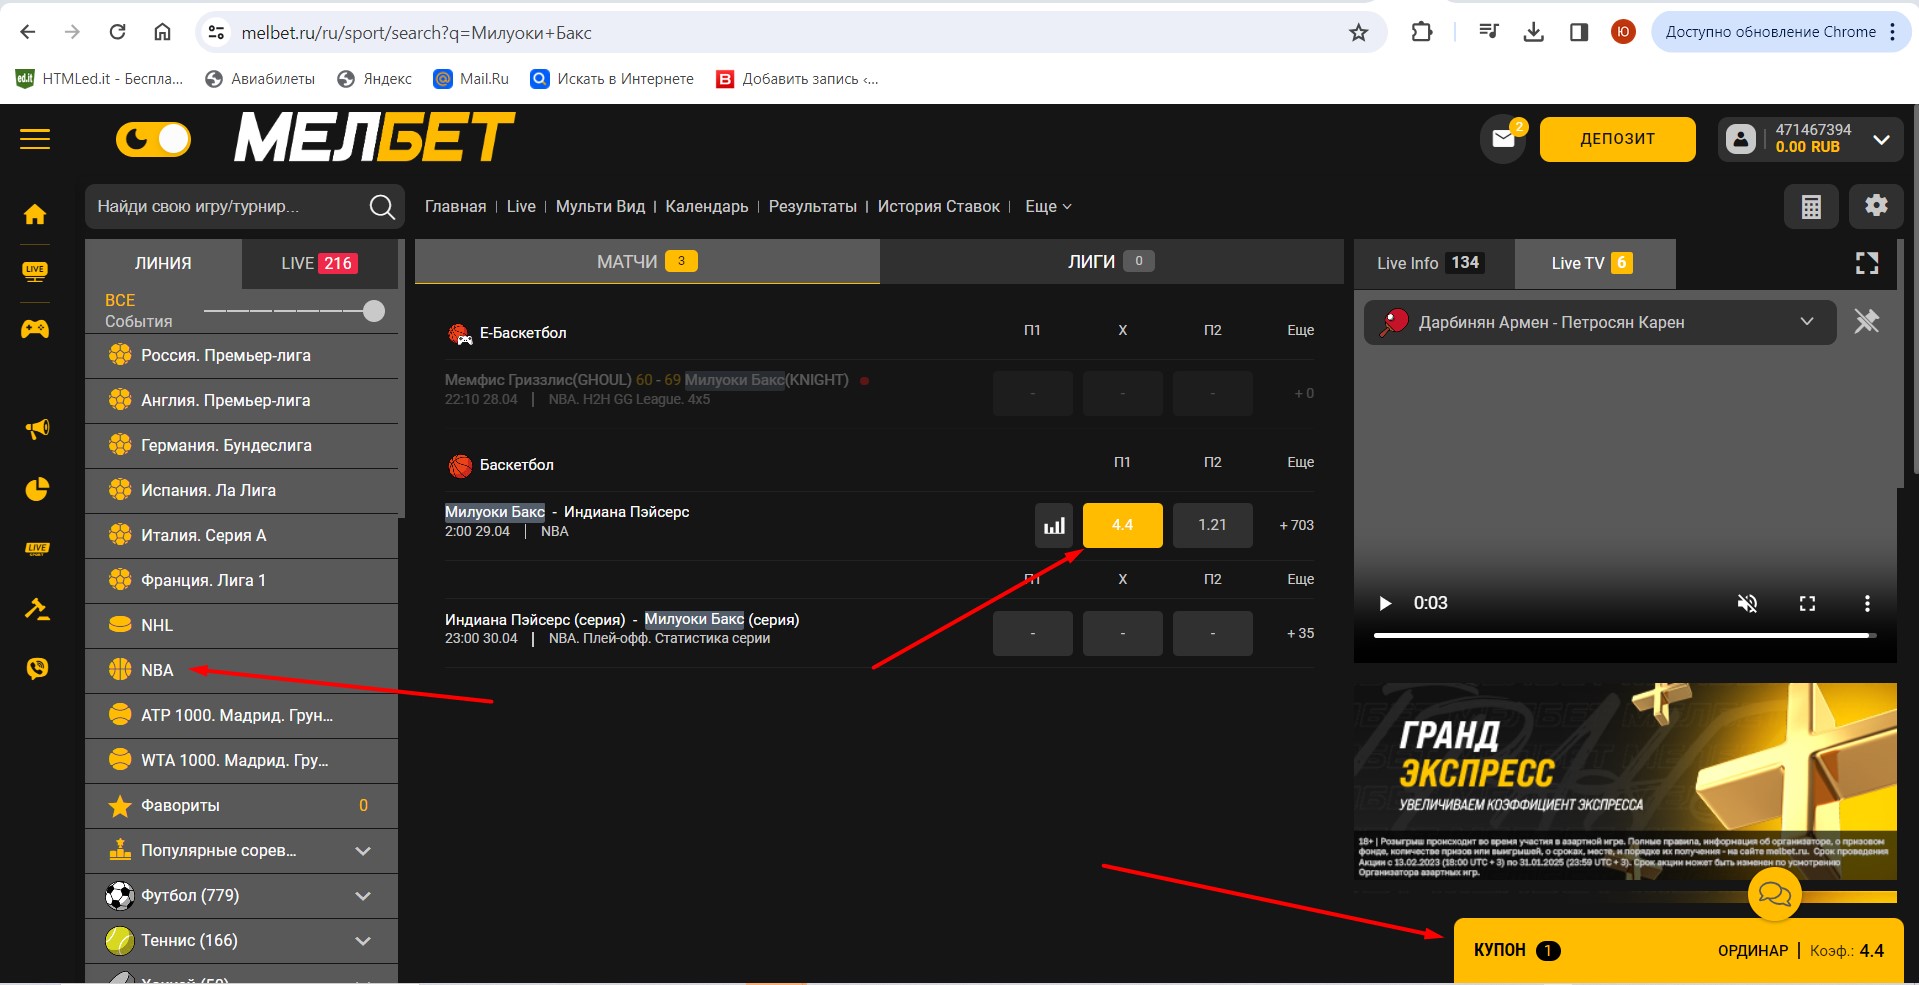
Task: Open the gamepad esports sidebar icon
Action: click(35, 329)
